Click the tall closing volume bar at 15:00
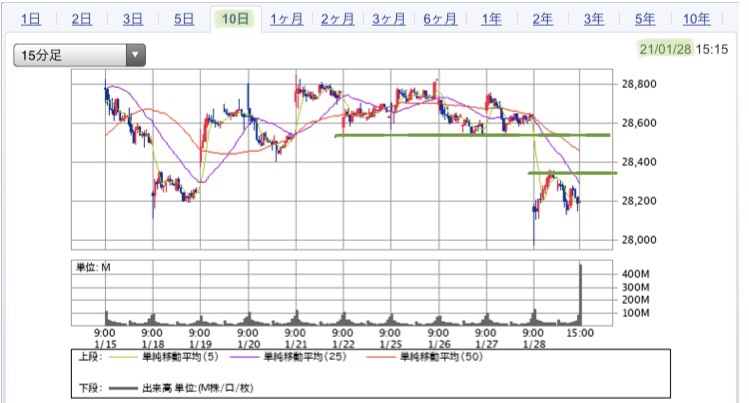Screen dimensions: 749x403 click(x=580, y=295)
